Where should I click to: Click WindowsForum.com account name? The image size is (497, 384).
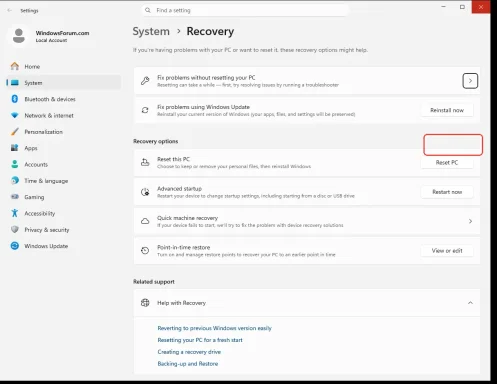62,33
